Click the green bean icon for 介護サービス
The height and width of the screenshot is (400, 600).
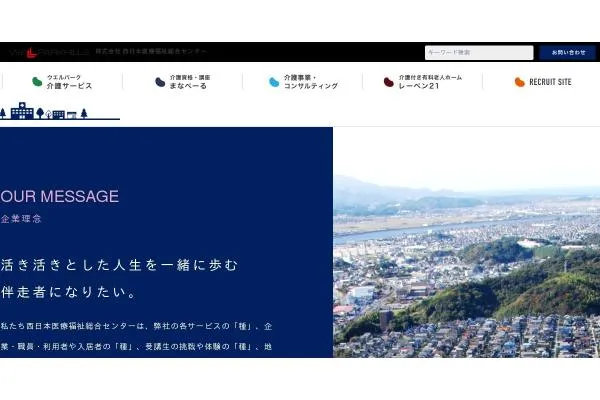pyautogui.click(x=37, y=82)
